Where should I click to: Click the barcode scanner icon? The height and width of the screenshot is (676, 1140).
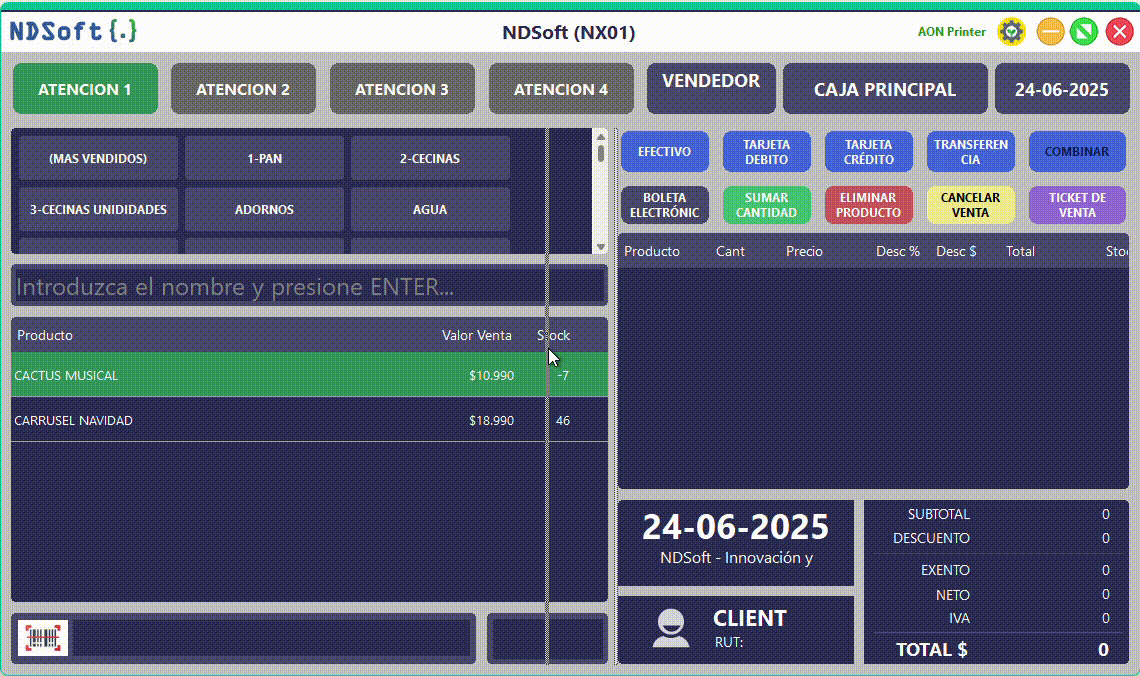[x=43, y=638]
